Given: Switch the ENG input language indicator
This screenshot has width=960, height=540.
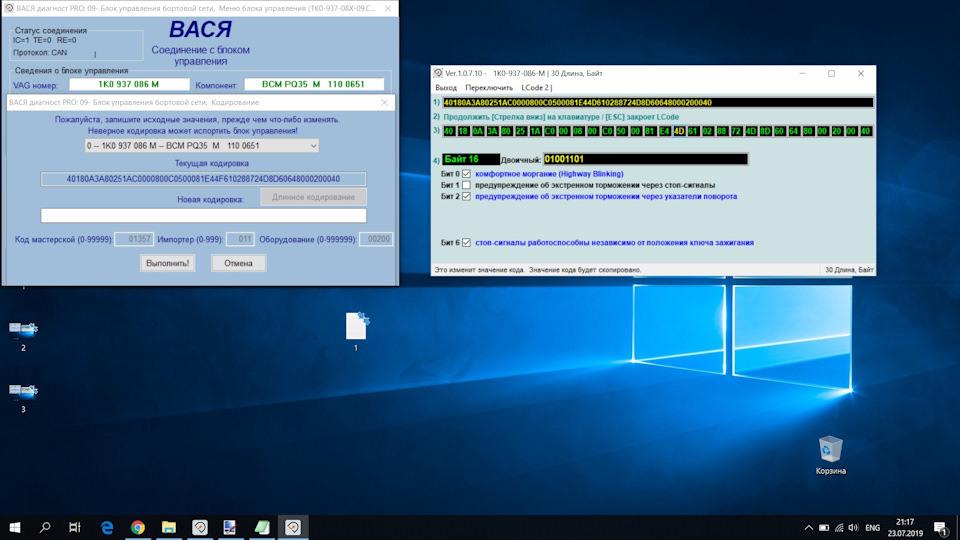Looking at the screenshot, I should (x=872, y=528).
